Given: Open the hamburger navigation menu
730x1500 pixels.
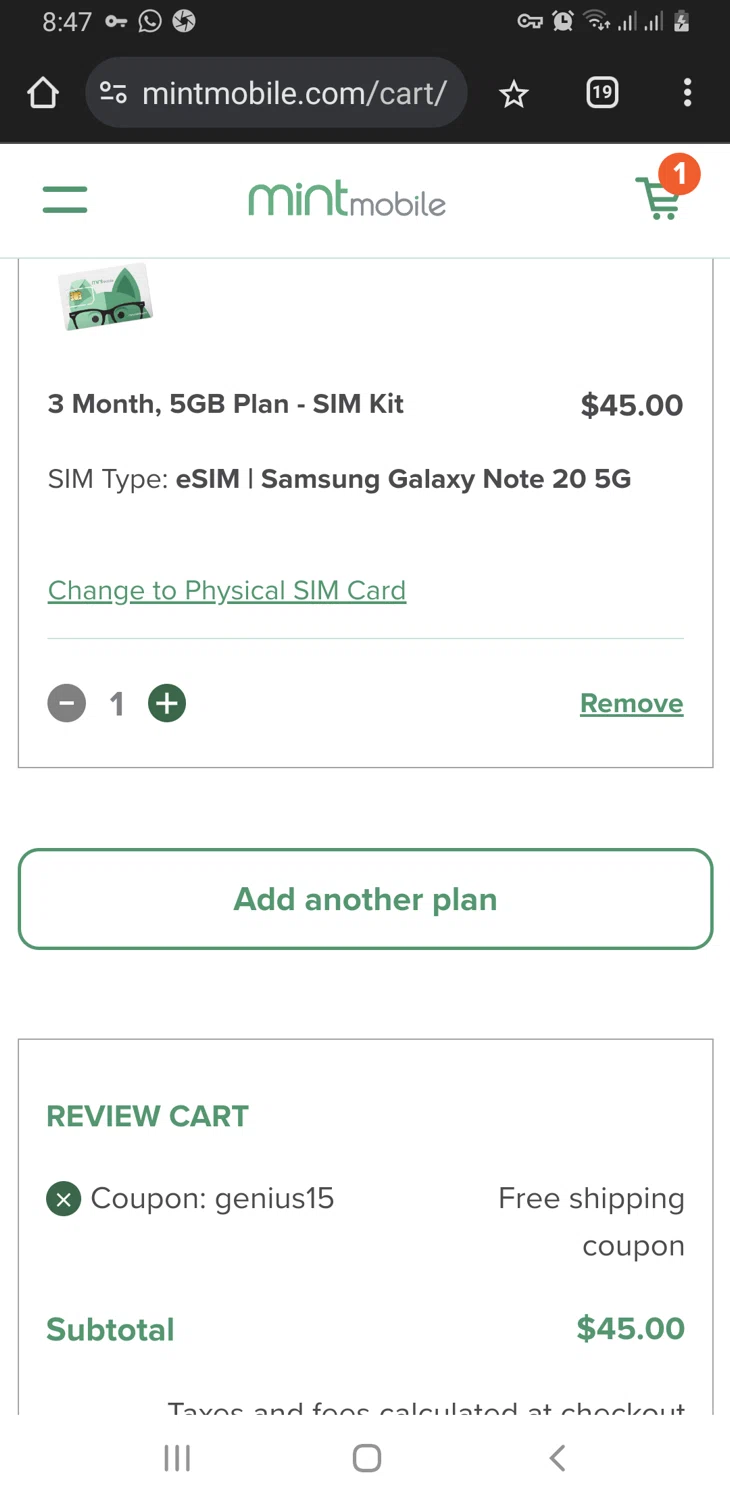Looking at the screenshot, I should 65,199.
